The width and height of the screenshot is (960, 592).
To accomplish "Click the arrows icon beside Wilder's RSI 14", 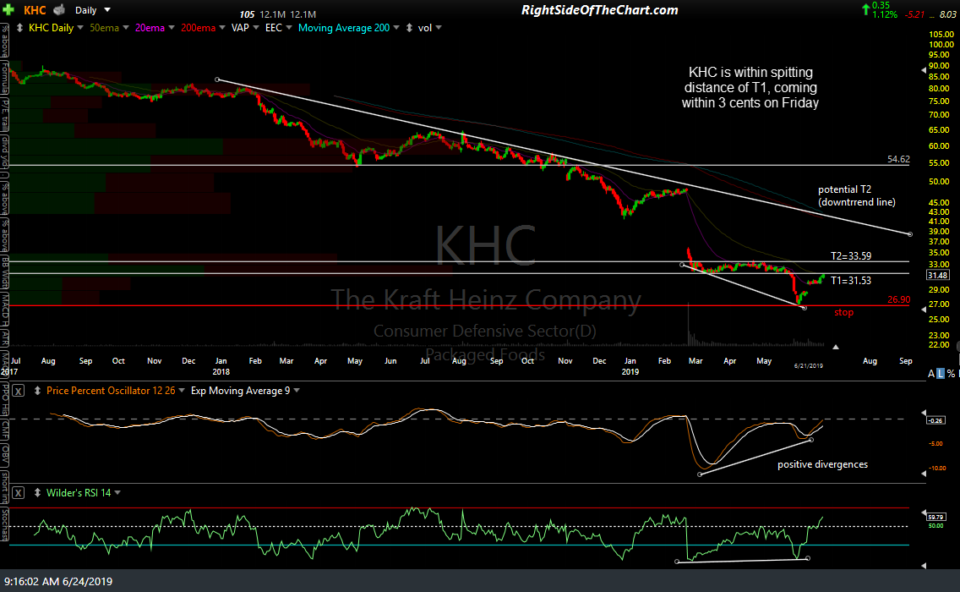I will [37, 493].
